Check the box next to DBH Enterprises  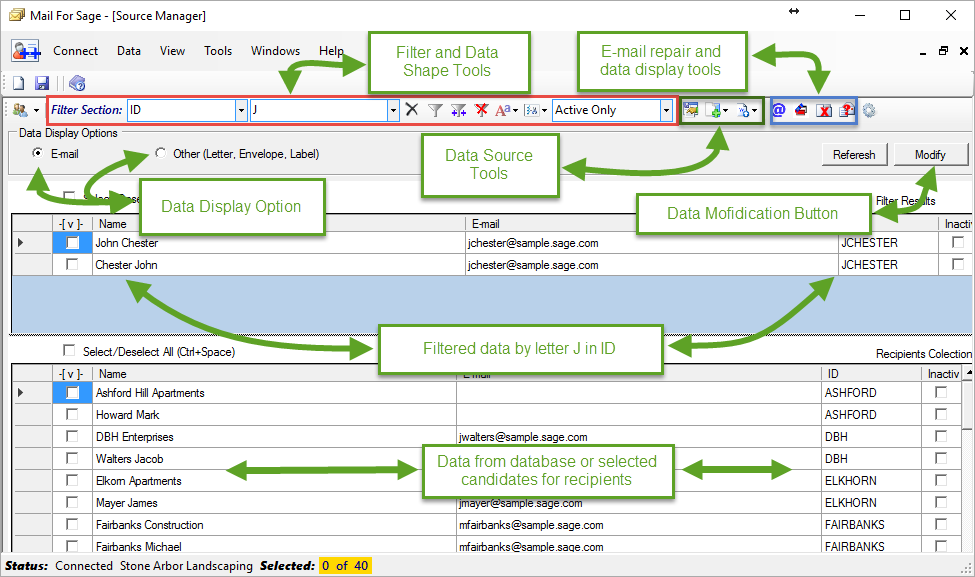(x=72, y=436)
